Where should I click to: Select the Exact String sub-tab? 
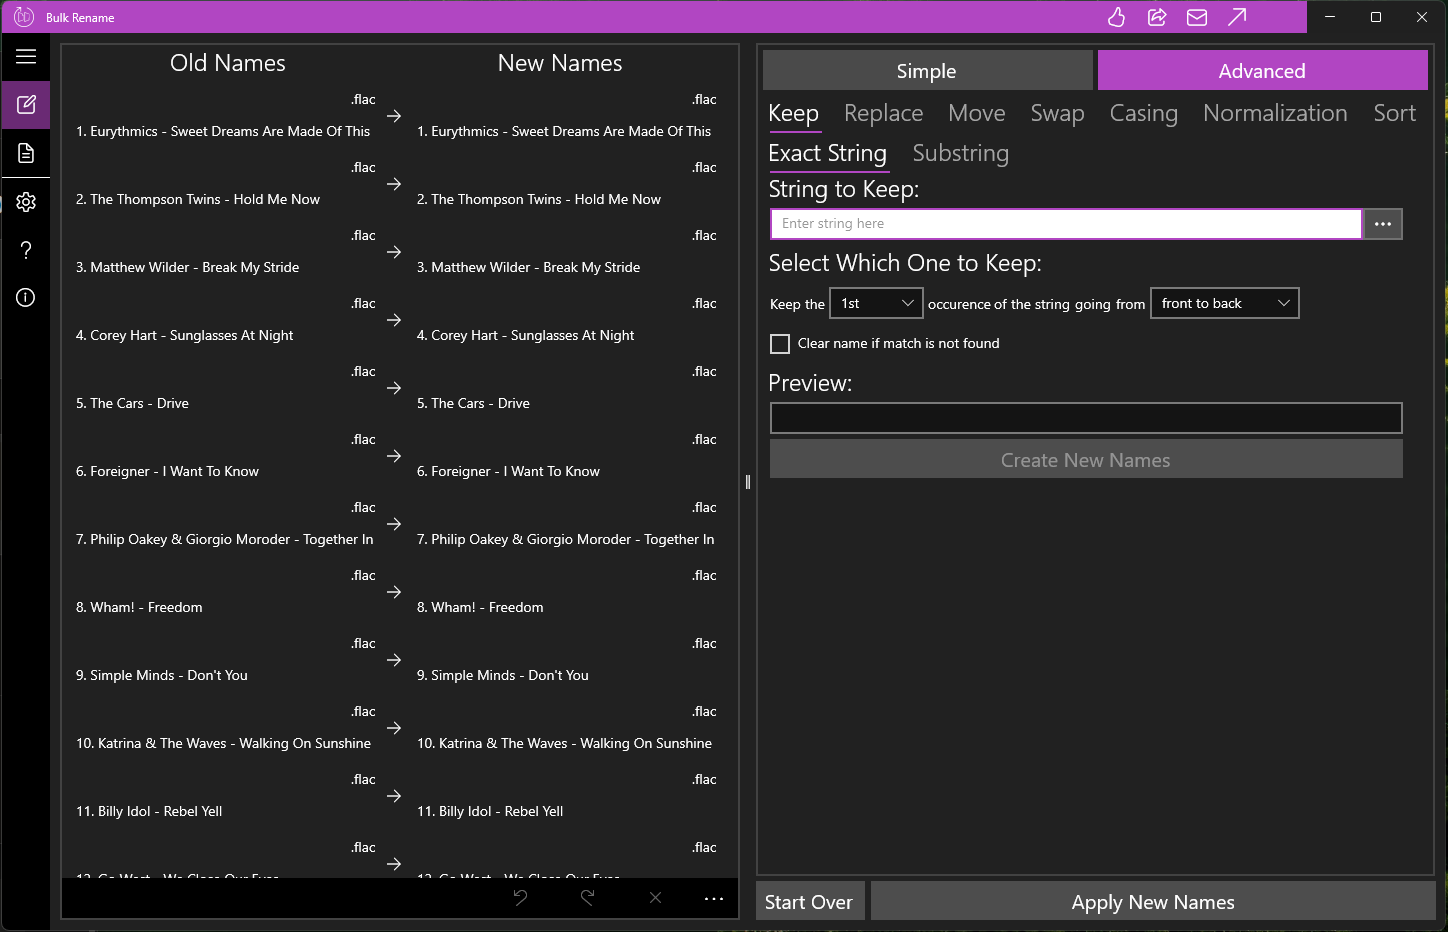coord(828,154)
